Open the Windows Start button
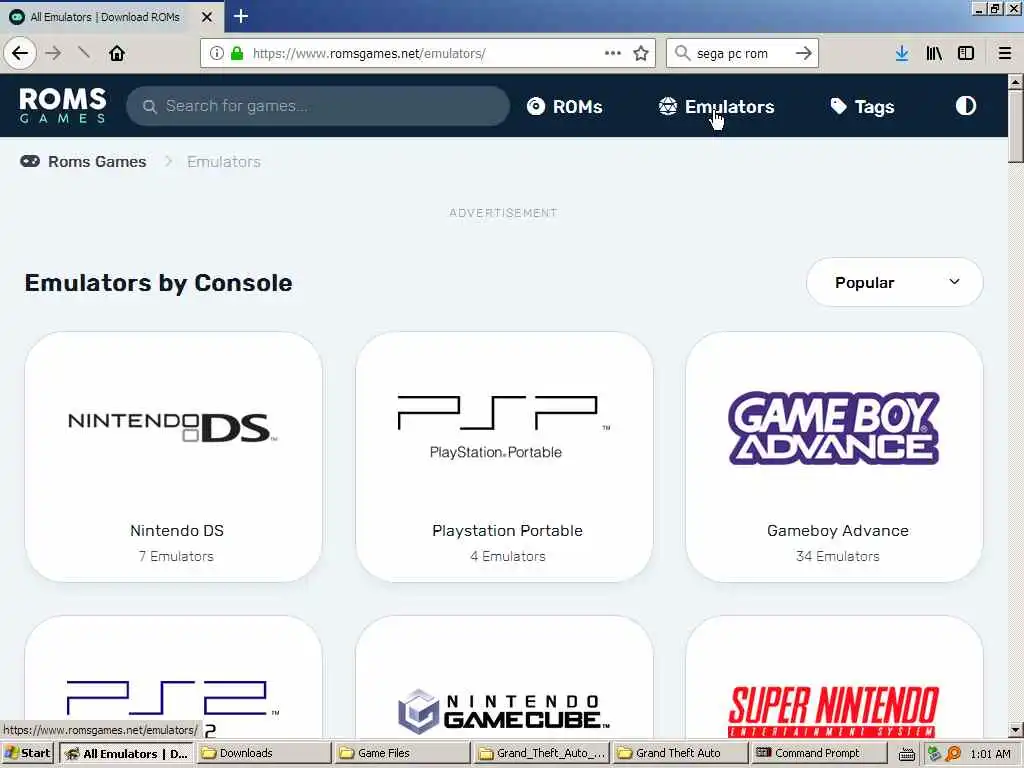Screen dimensions: 1024x768 [28, 753]
